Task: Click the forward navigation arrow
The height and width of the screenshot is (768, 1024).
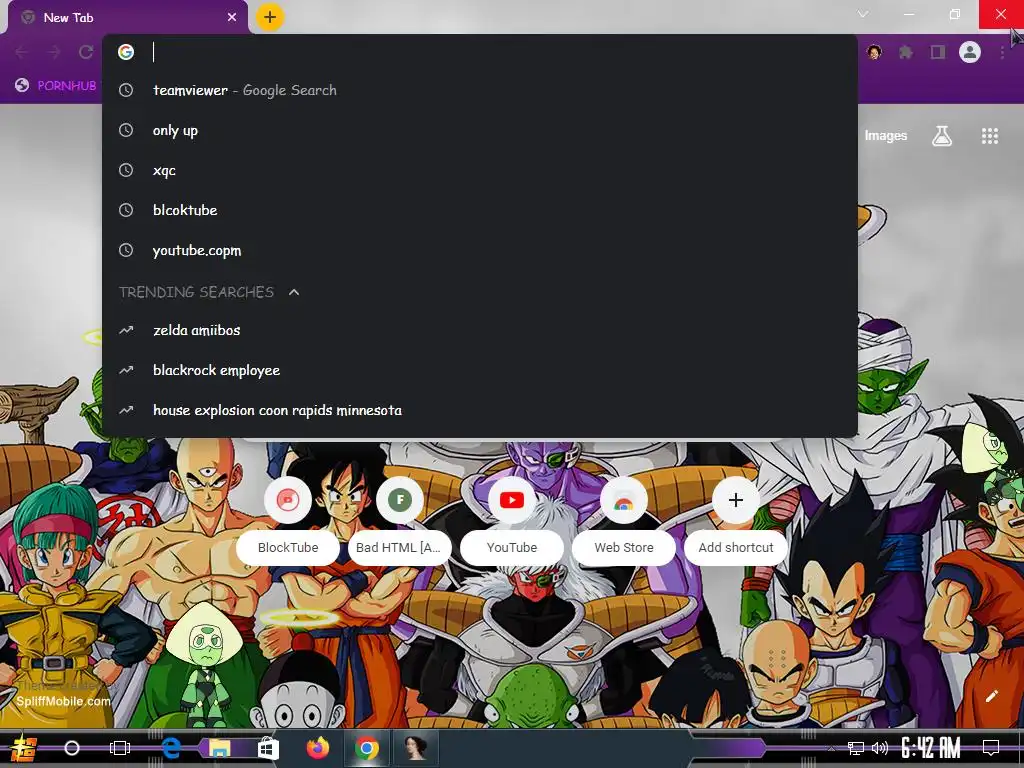Action: click(x=54, y=52)
